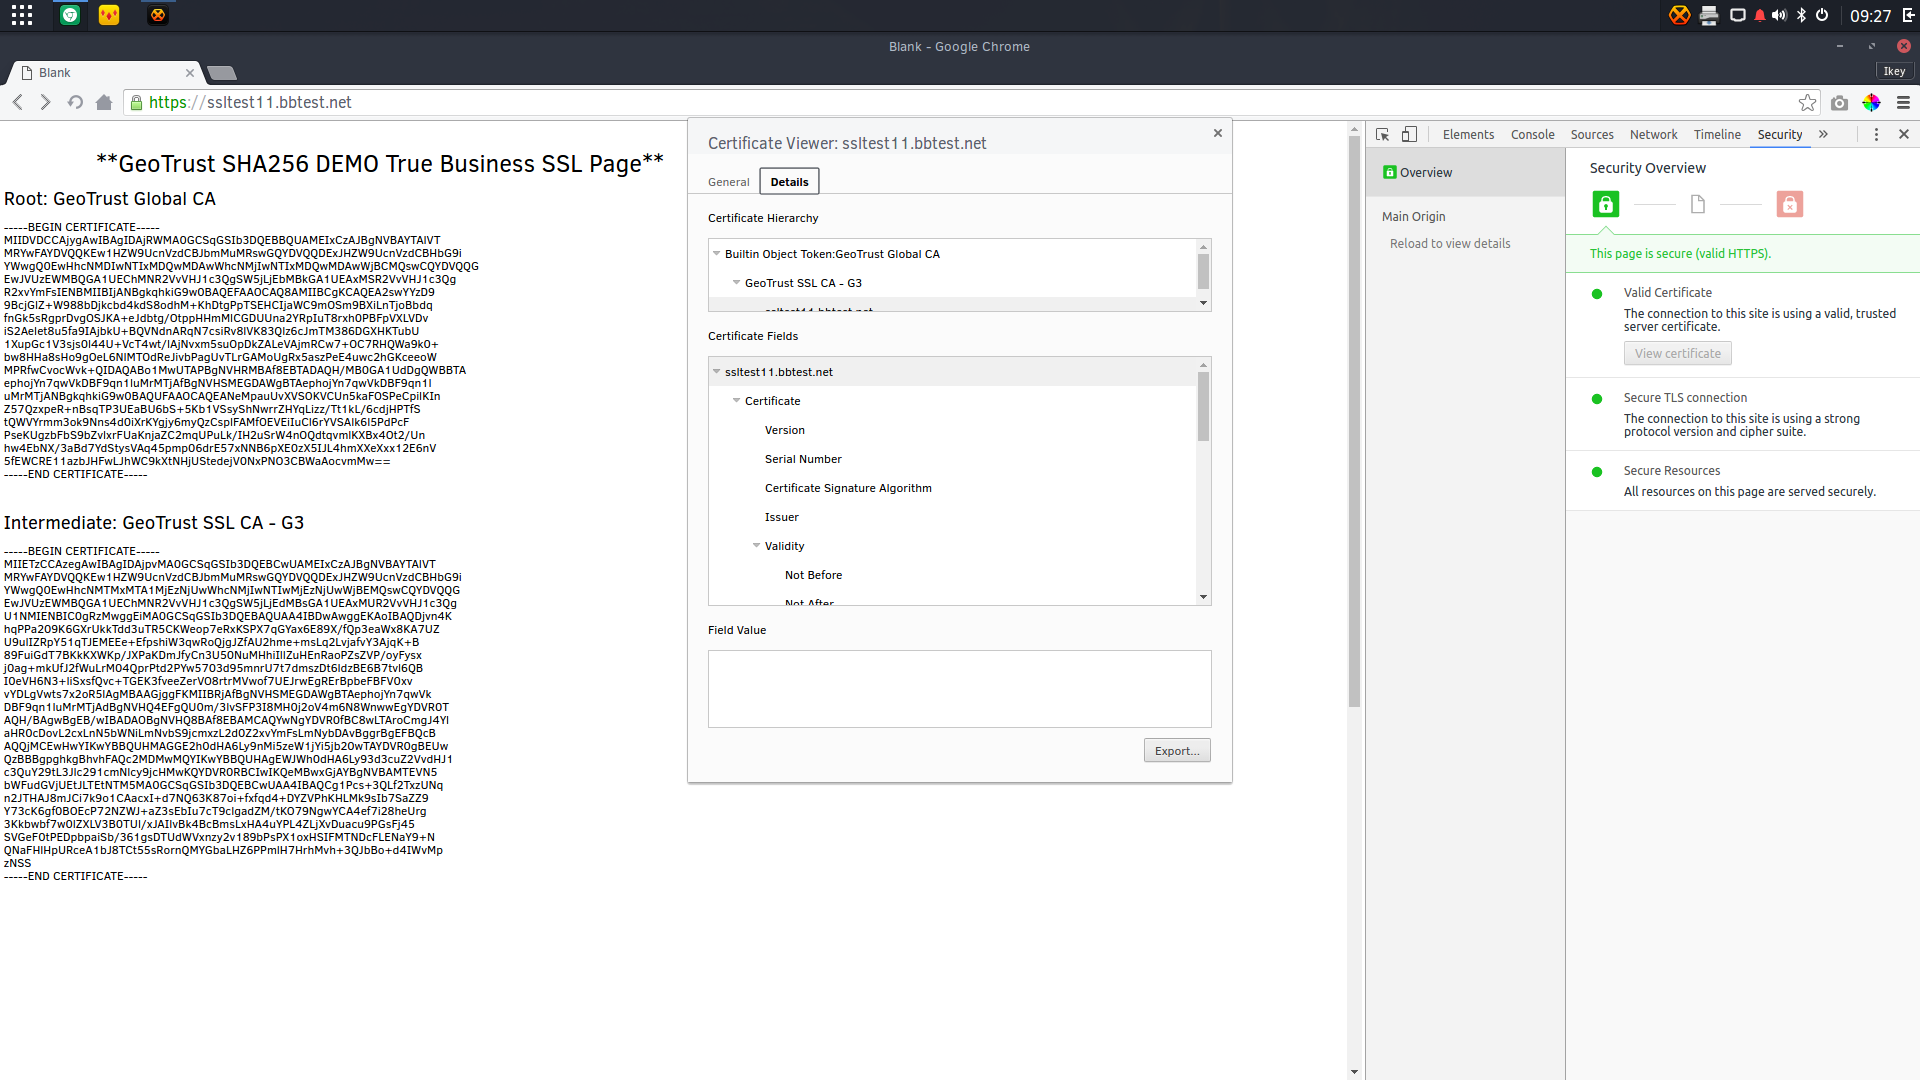Image resolution: width=1920 pixels, height=1080 pixels.
Task: Click the green secure lock in Security Overview
Action: coord(1606,204)
